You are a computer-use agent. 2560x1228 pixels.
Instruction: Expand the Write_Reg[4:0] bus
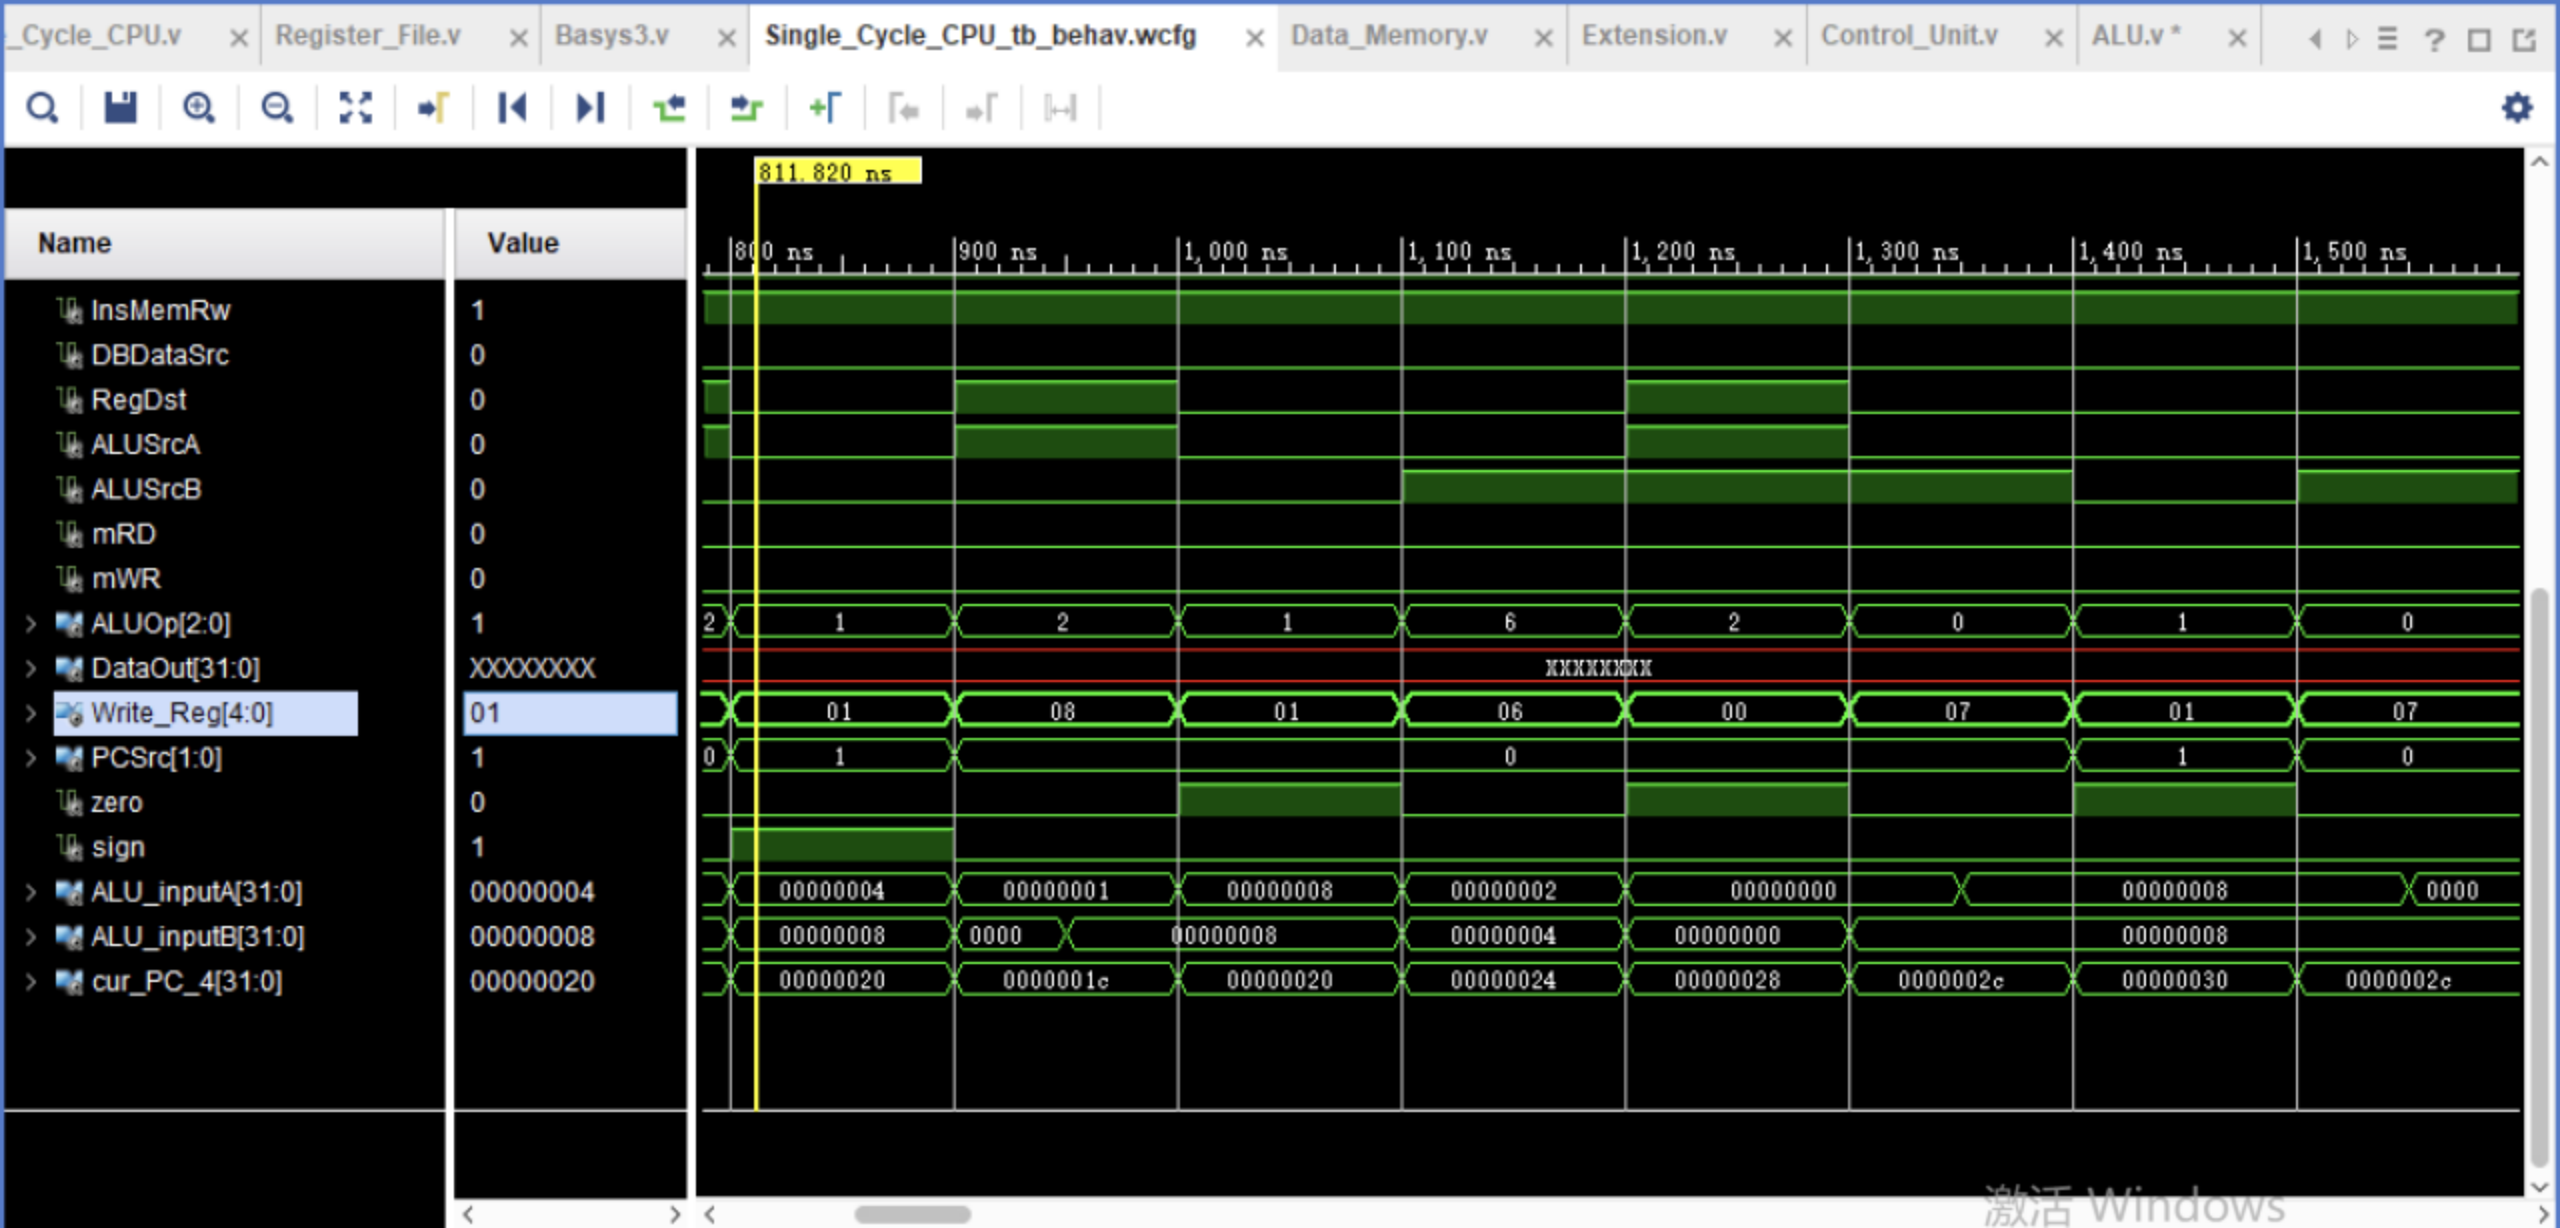tap(30, 713)
